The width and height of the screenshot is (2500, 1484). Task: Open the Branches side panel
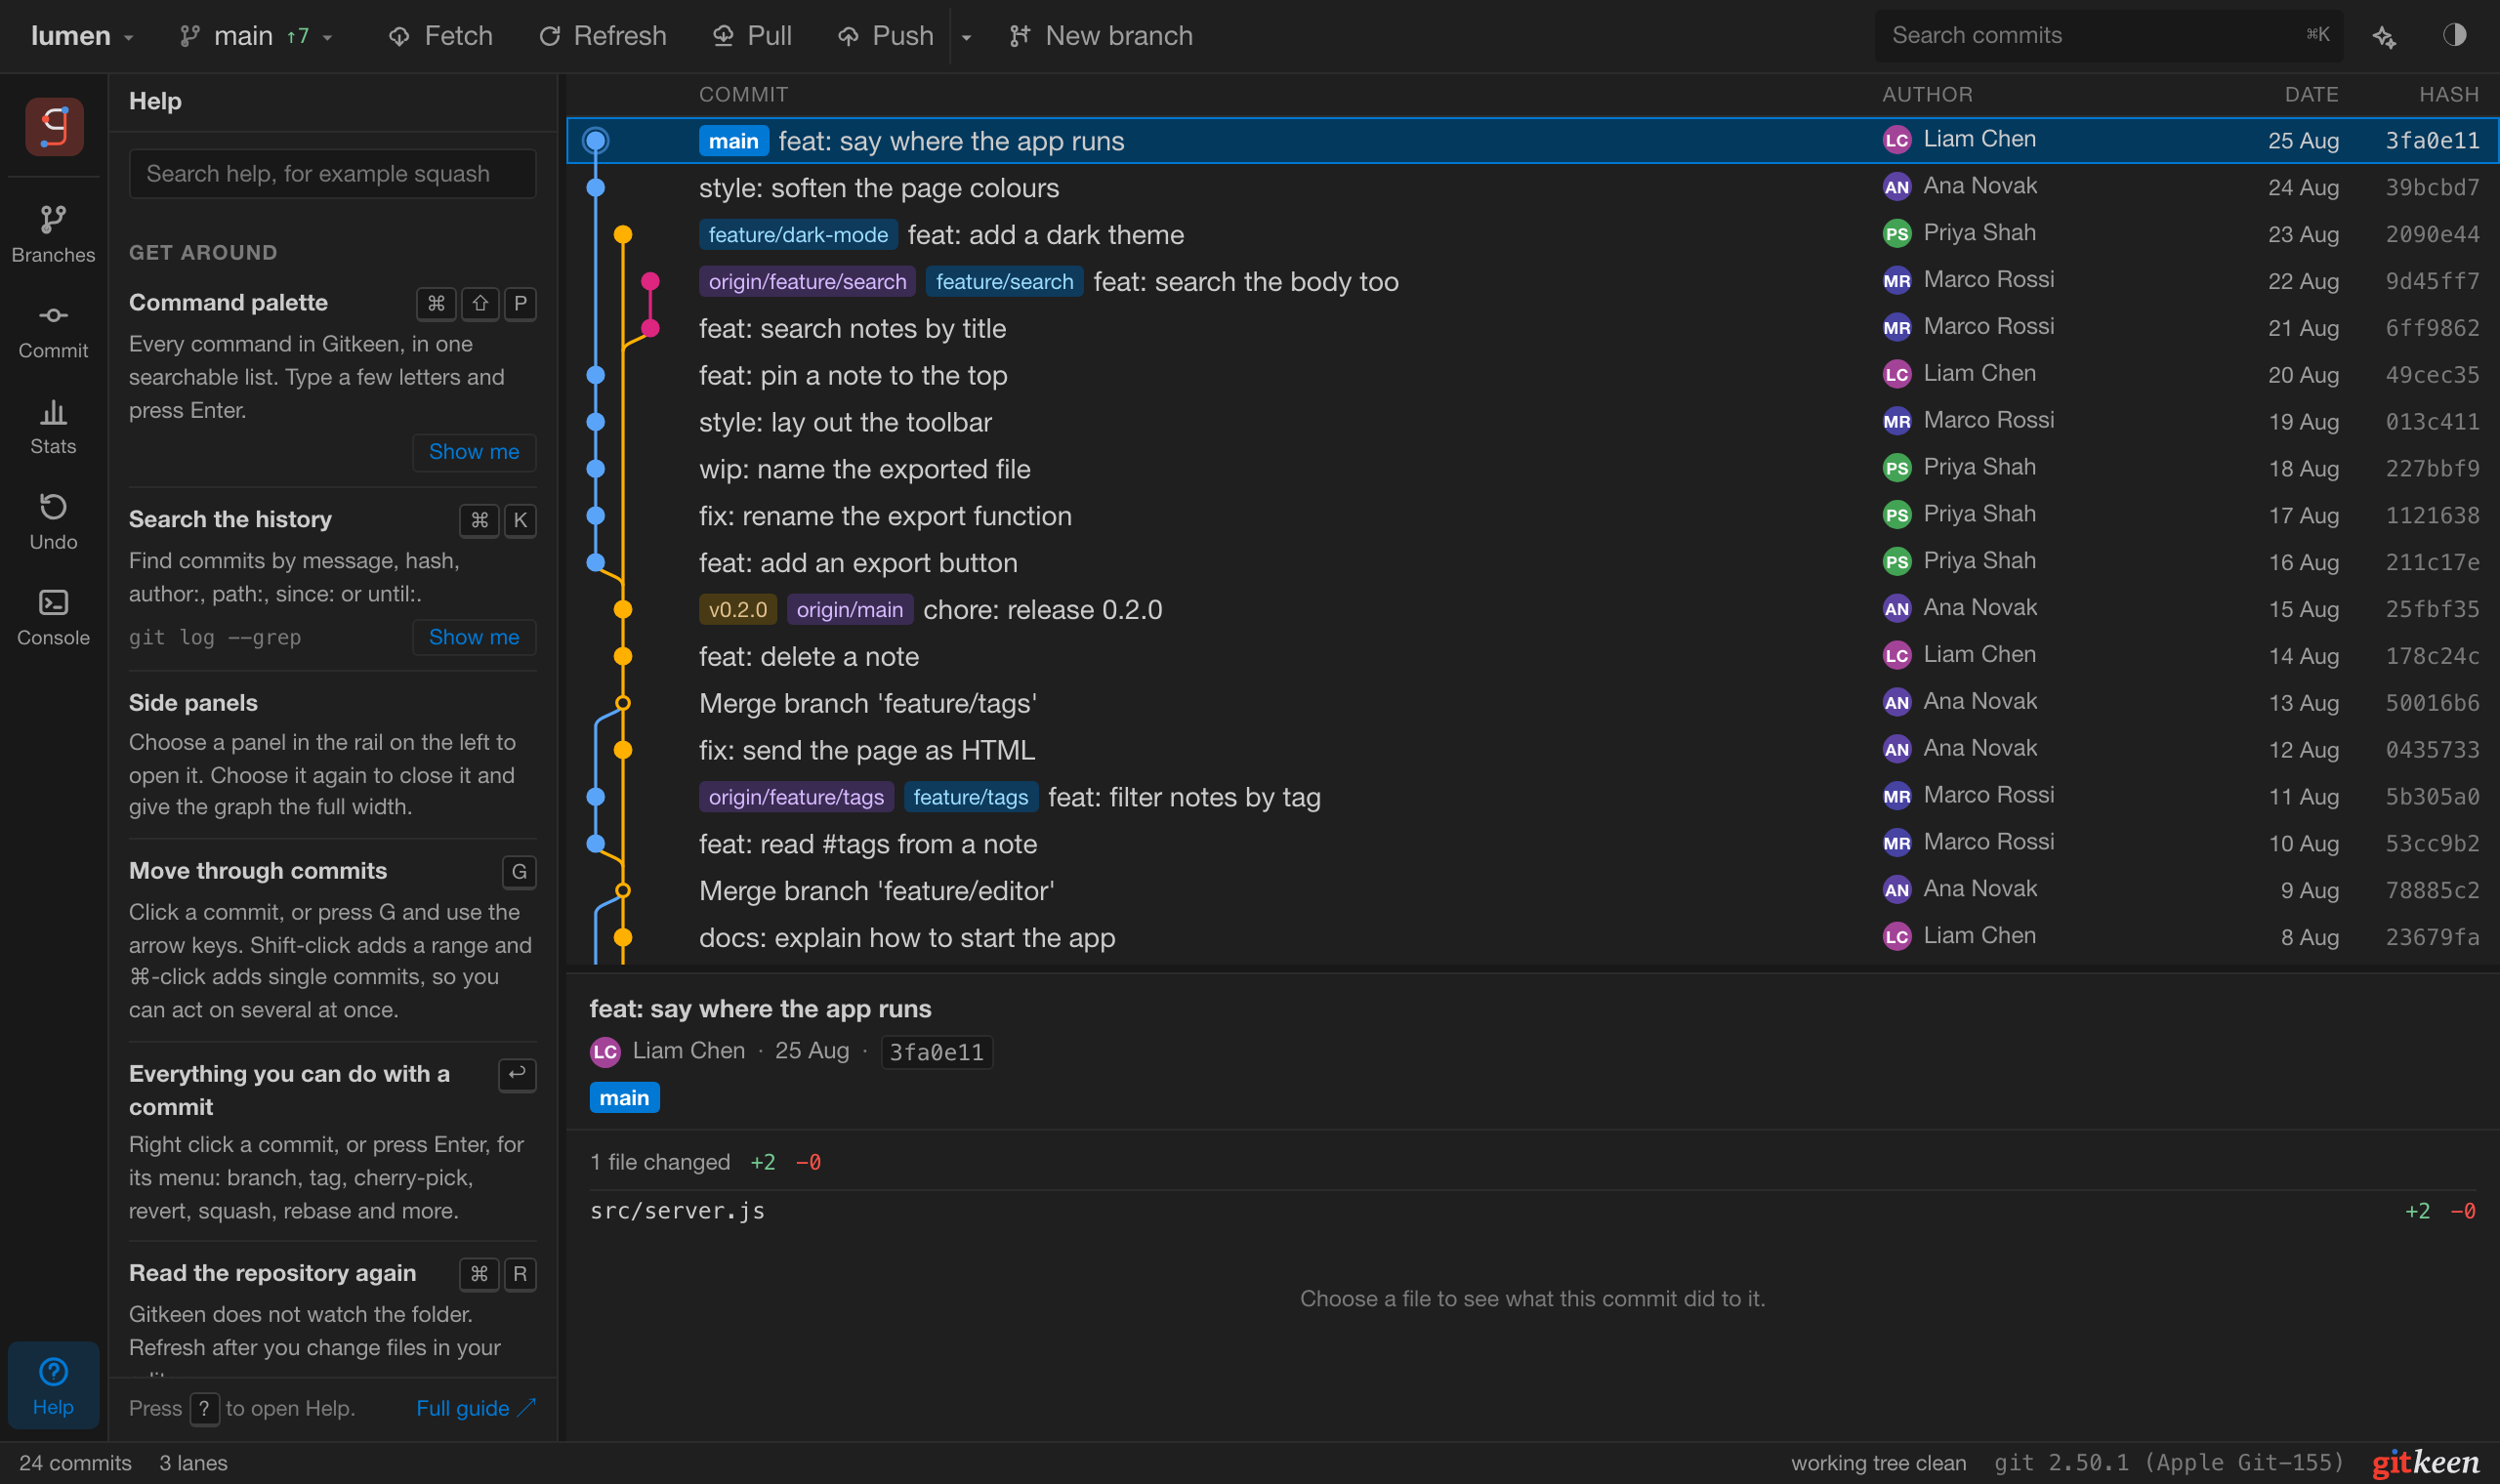point(53,235)
